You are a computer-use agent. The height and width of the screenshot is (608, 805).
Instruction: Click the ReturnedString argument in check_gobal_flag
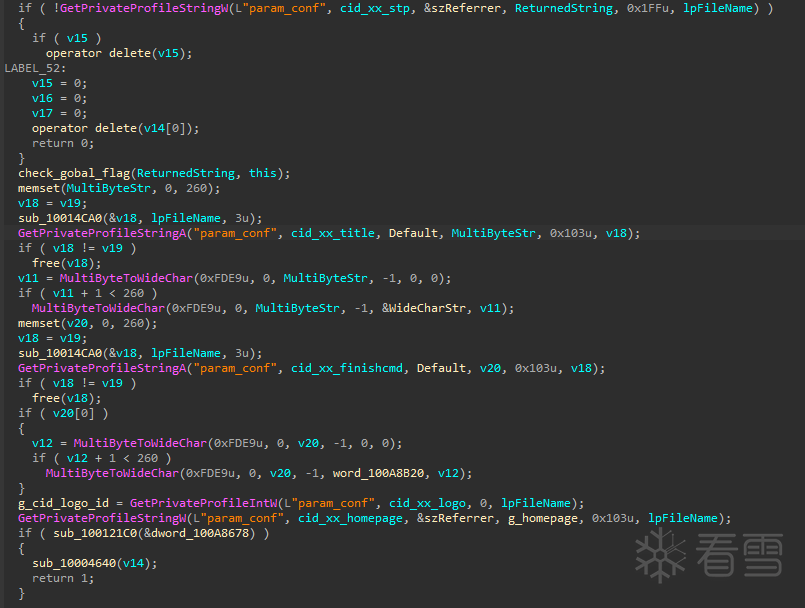click(x=186, y=173)
